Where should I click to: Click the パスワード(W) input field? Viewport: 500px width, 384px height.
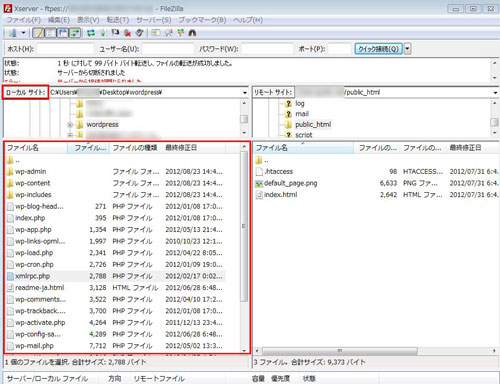click(267, 49)
